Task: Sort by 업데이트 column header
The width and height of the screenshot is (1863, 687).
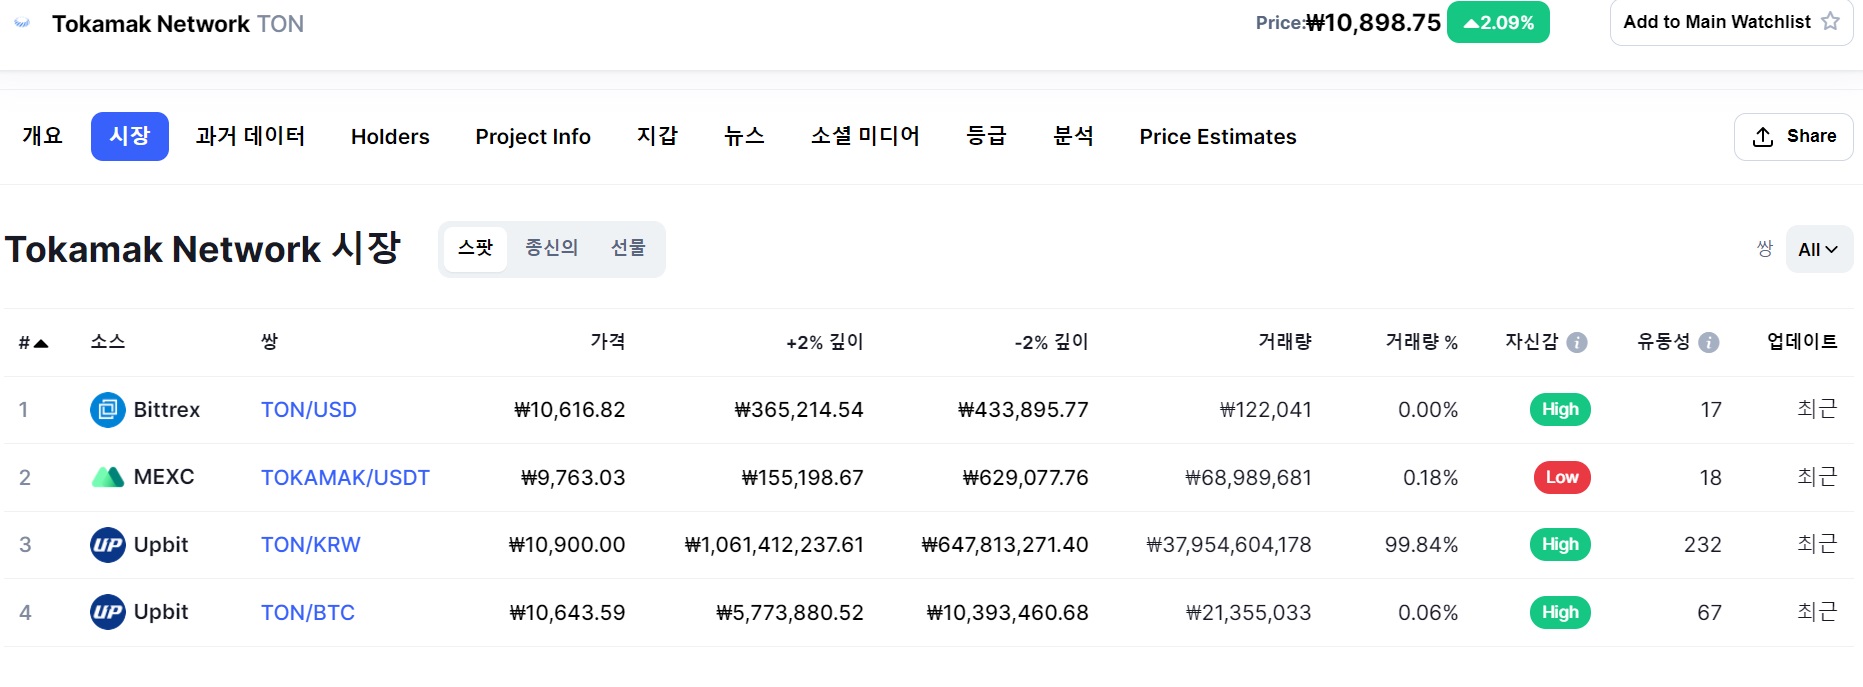Action: 1802,342
